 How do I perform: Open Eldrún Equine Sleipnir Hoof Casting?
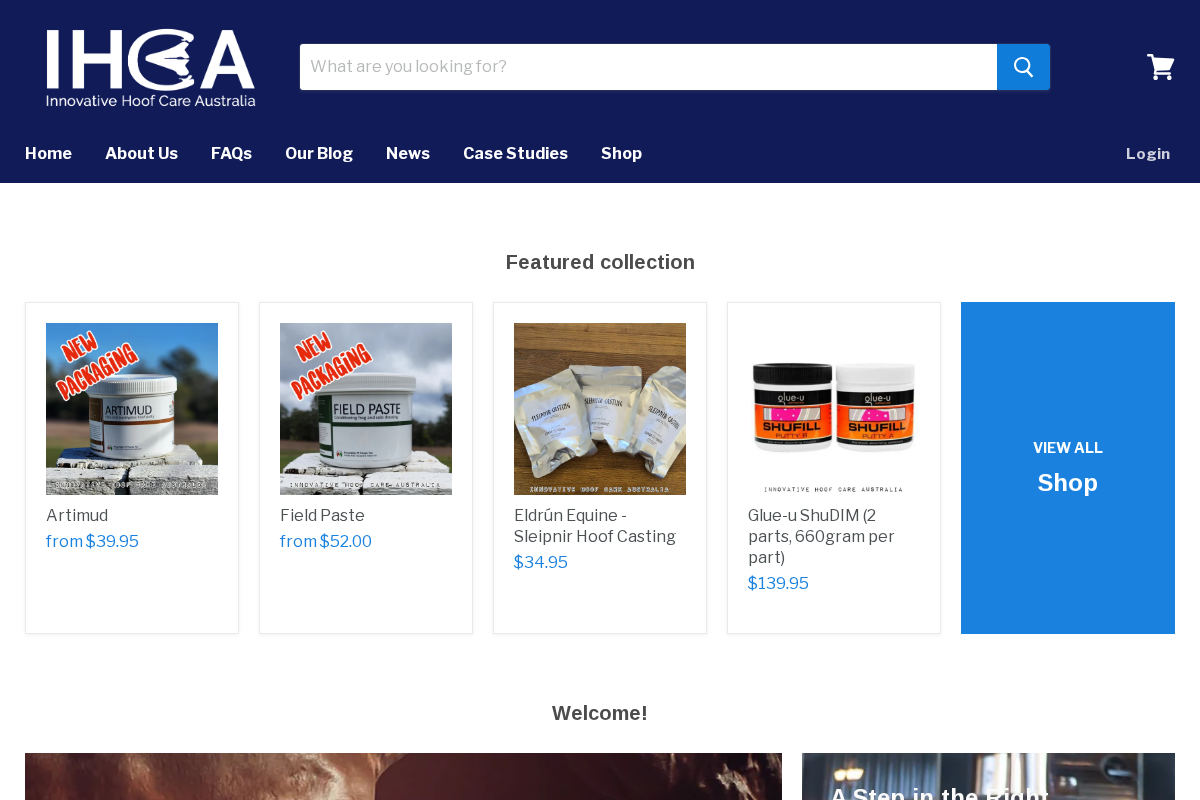(594, 525)
